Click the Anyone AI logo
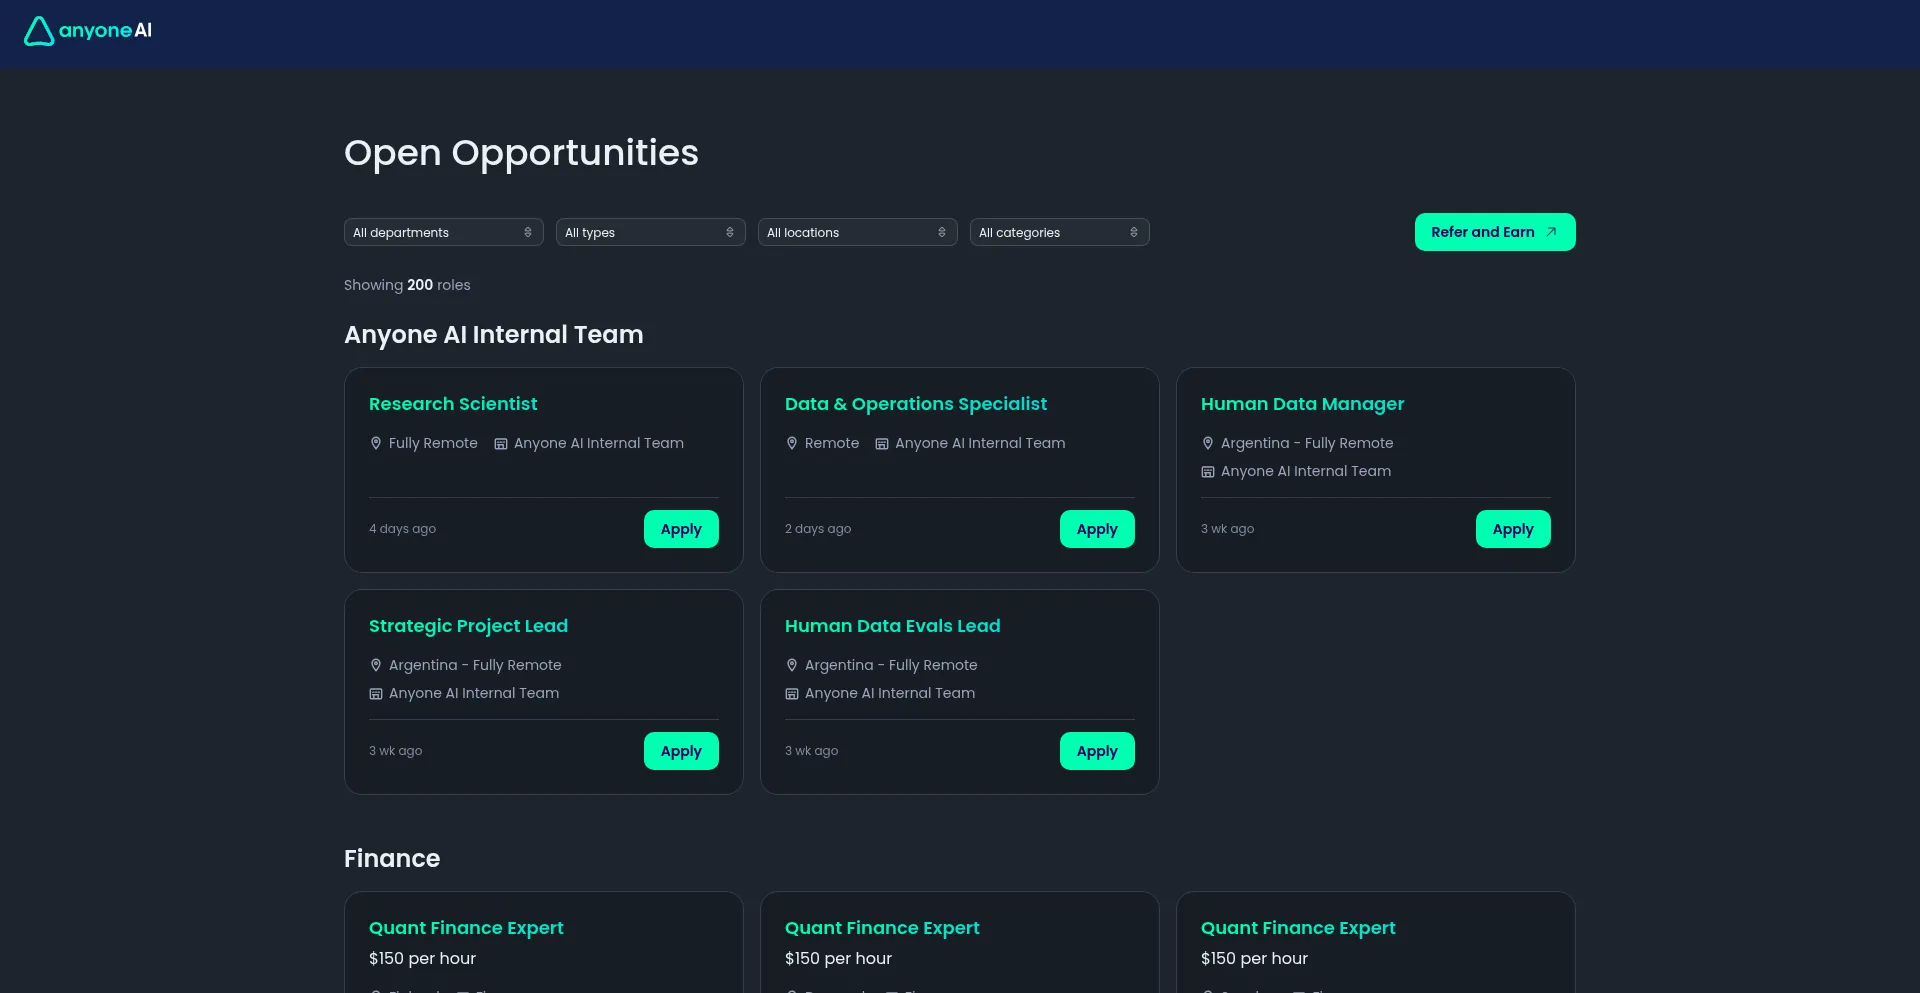Viewport: 1920px width, 993px height. (x=88, y=31)
